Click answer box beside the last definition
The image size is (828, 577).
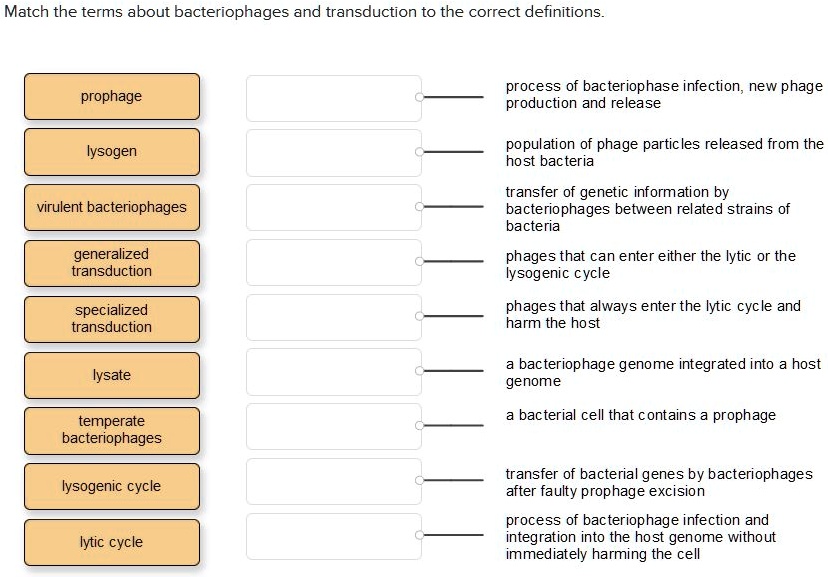[x=333, y=536]
